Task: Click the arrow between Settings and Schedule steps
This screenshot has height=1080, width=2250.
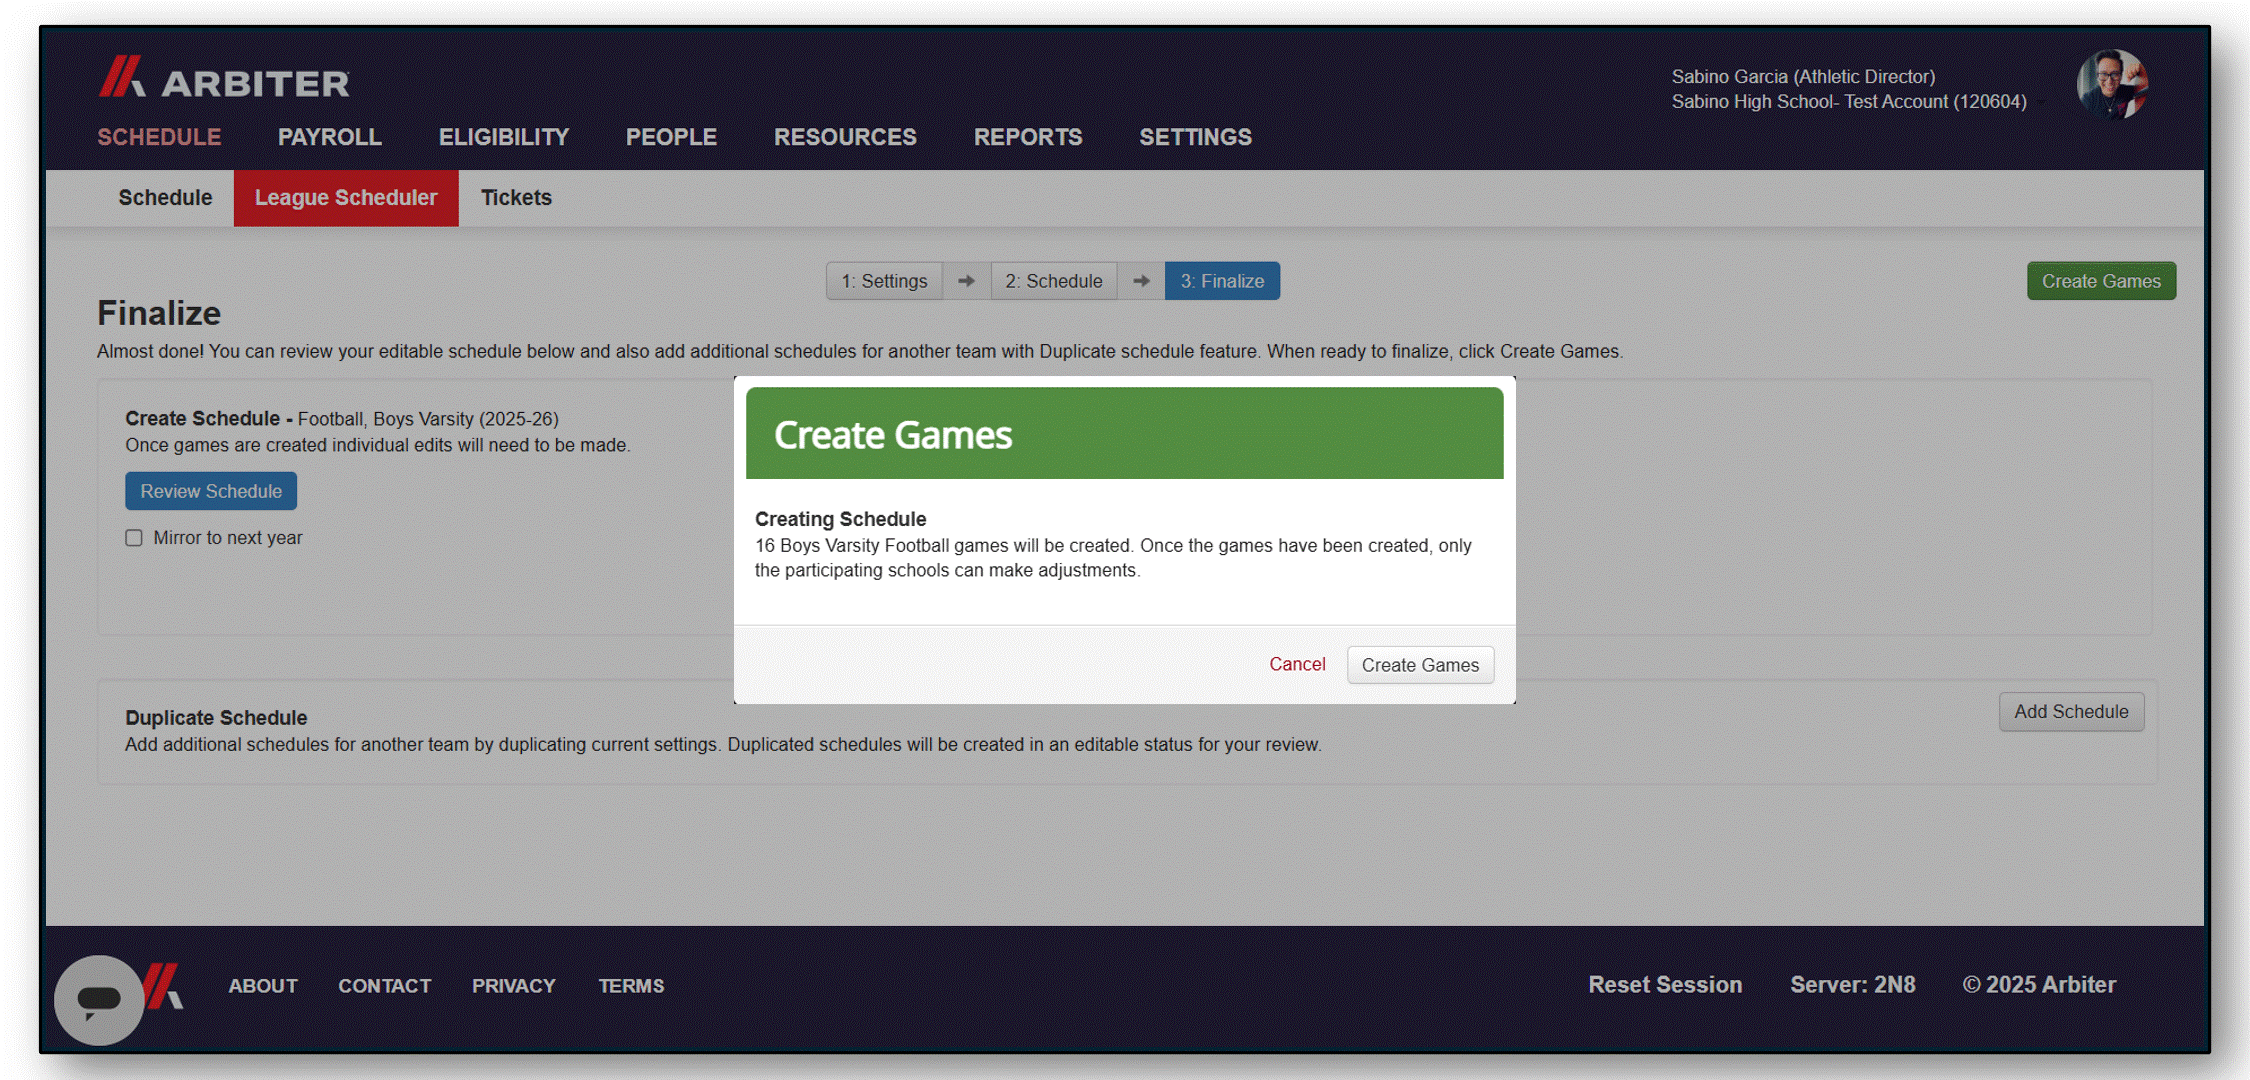Action: click(966, 281)
